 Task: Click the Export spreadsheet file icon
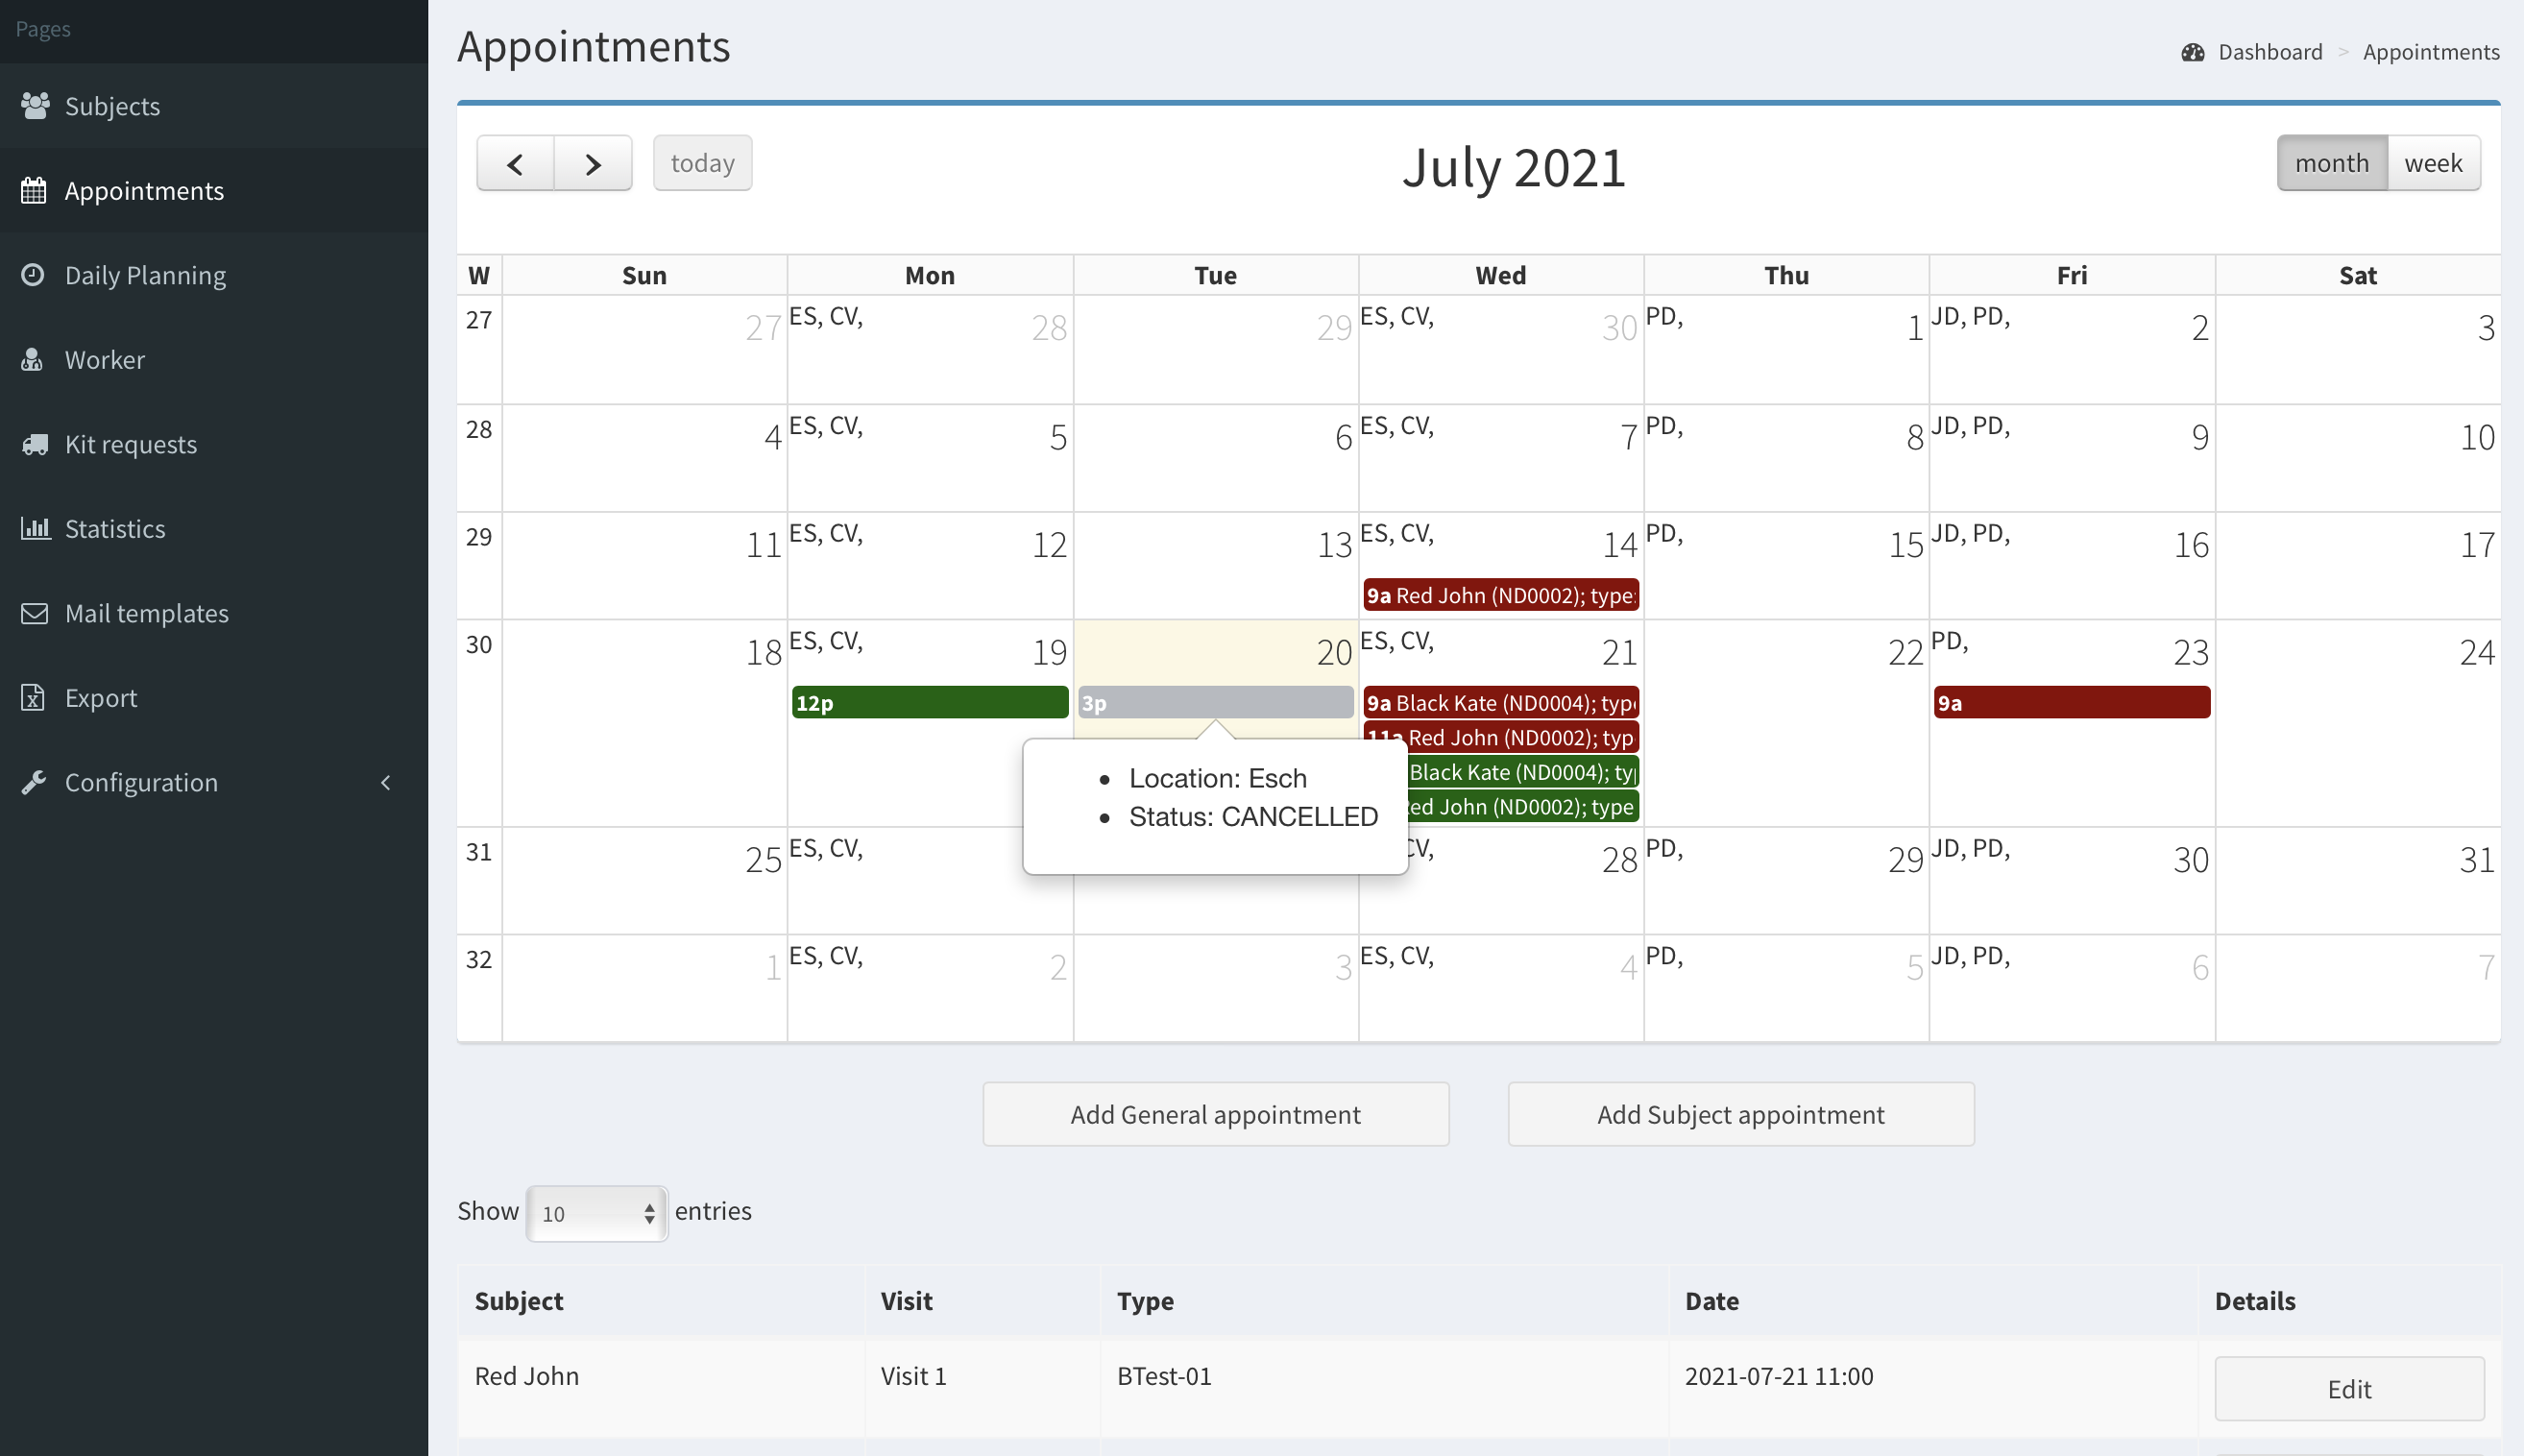pos(33,697)
